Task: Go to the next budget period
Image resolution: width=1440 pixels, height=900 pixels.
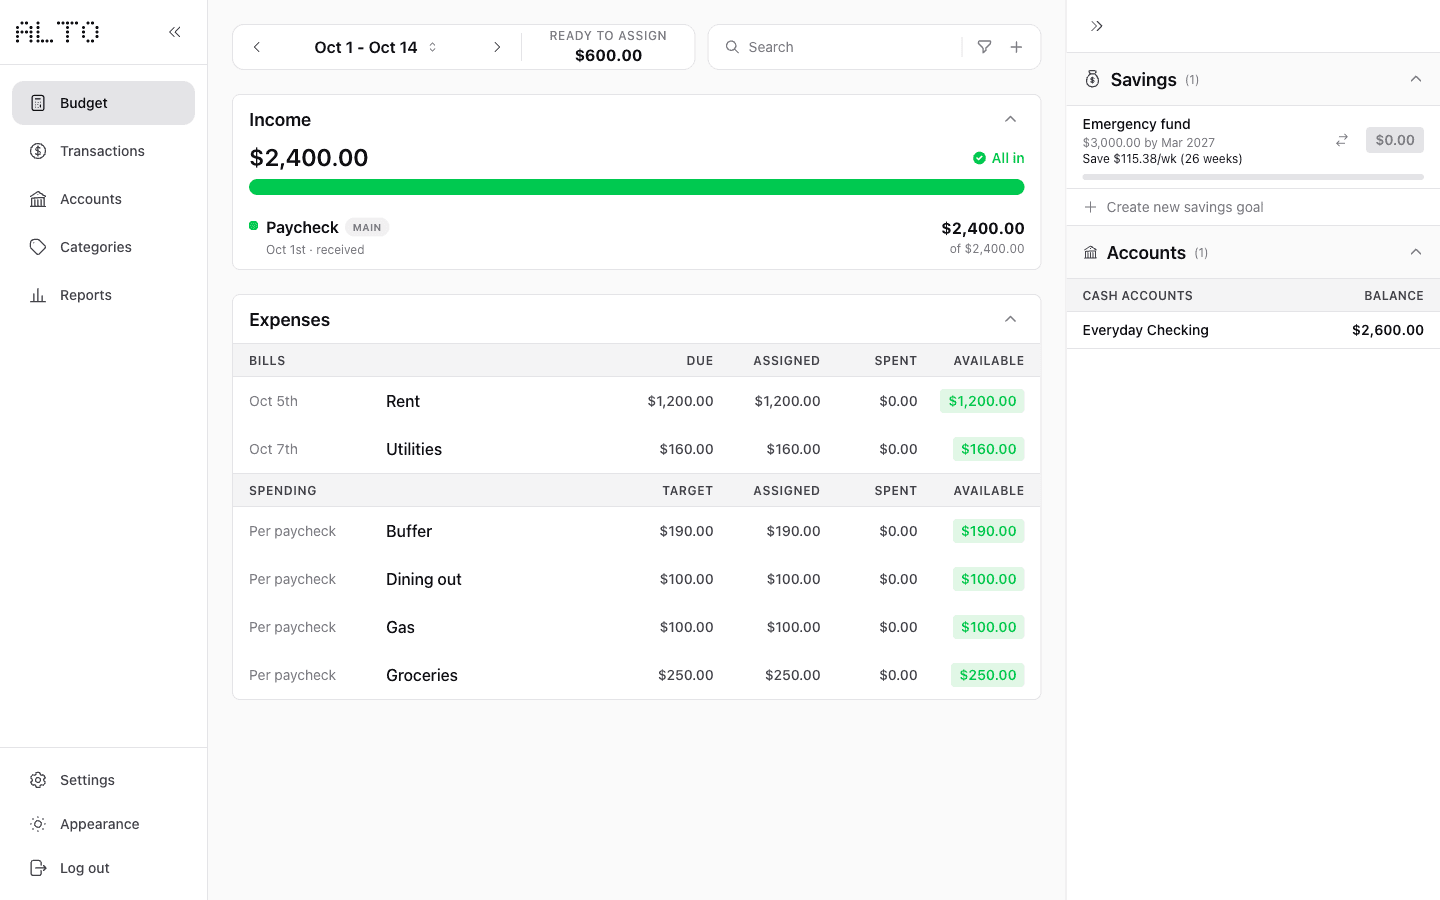Action: click(497, 47)
